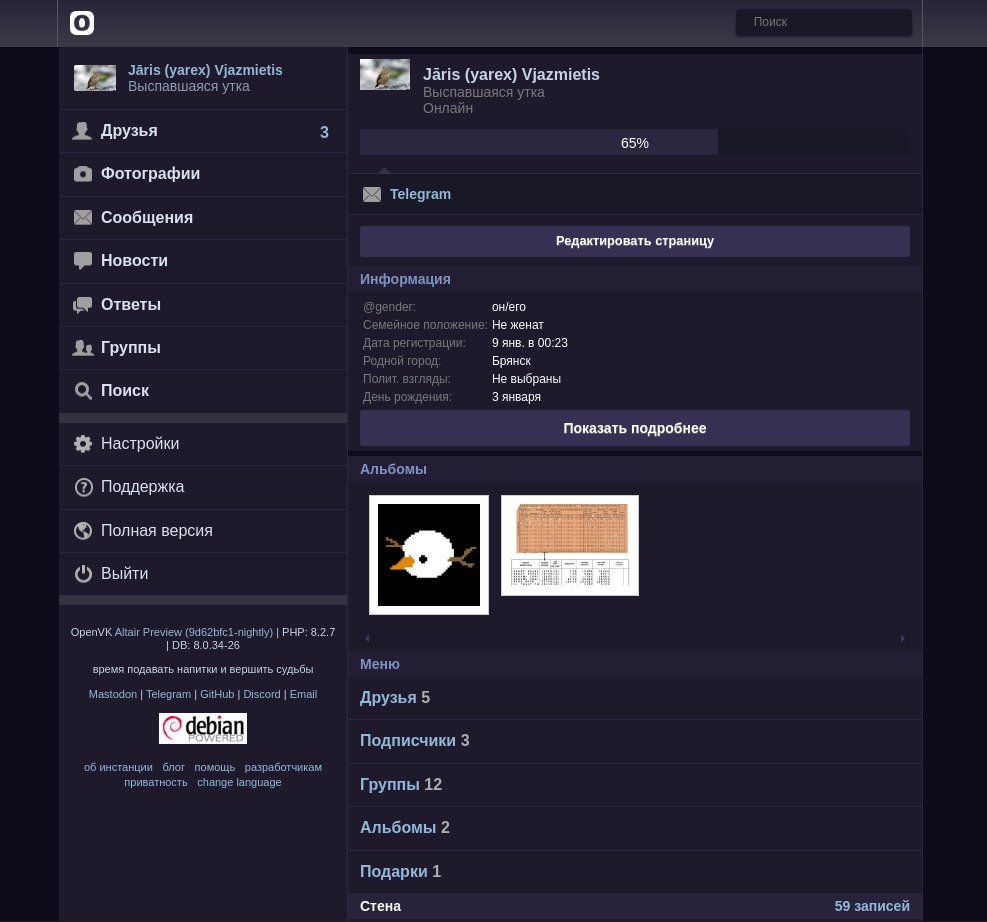Open Поиск in the sidebar
Image resolution: width=987 pixels, height=922 pixels.
(203, 391)
